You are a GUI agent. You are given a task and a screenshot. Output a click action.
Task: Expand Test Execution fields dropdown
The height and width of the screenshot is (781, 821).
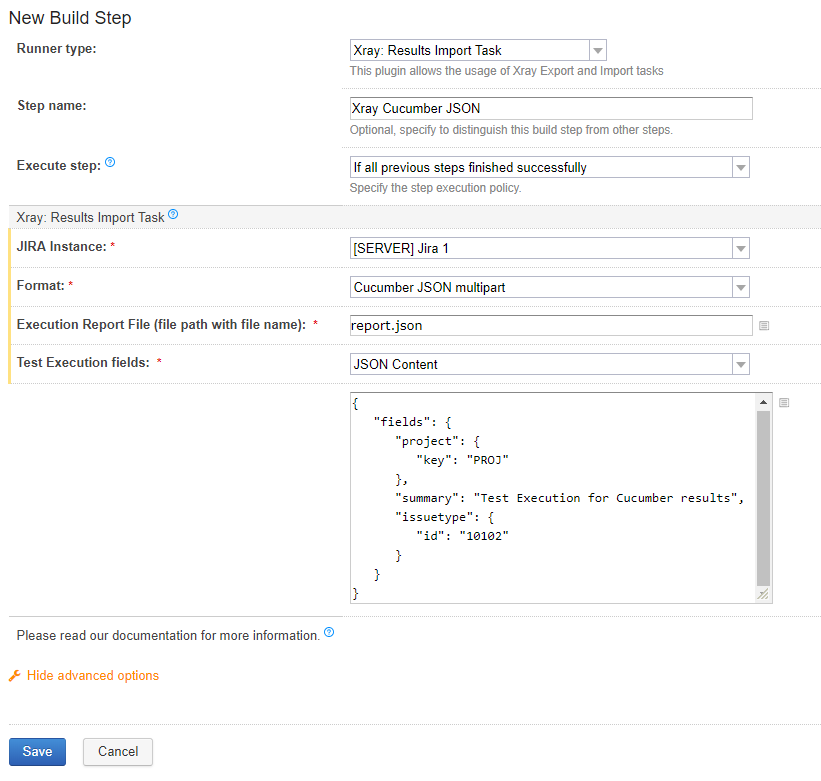coord(550,364)
